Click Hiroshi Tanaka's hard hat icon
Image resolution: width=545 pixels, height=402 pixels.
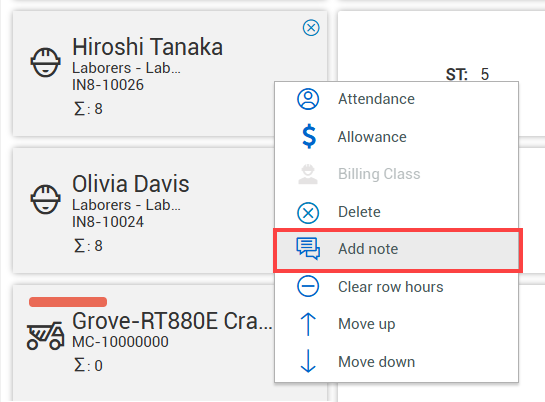coord(46,62)
